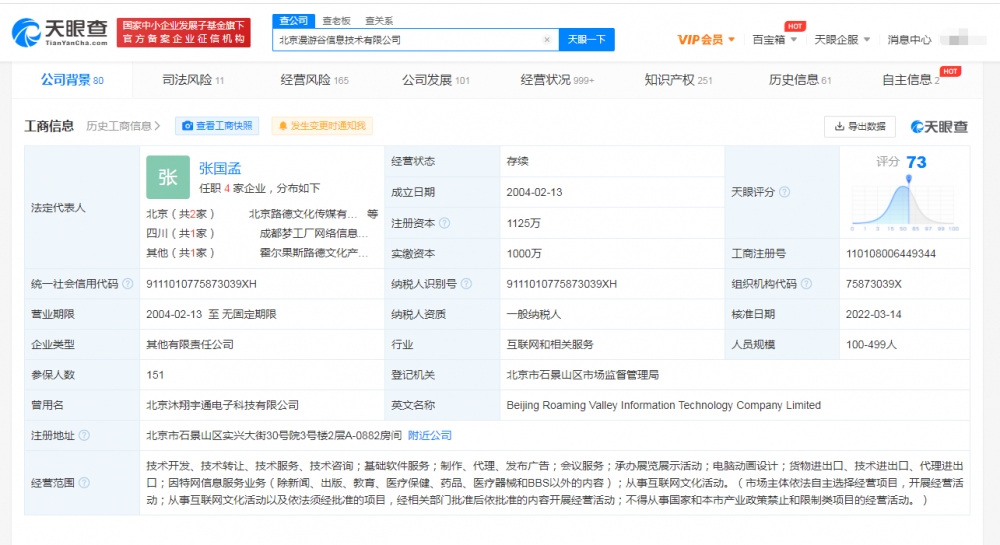The height and width of the screenshot is (545, 1000).
Task: Click taxpayer qualification 一般纳税人
Action: pyautogui.click(x=533, y=314)
